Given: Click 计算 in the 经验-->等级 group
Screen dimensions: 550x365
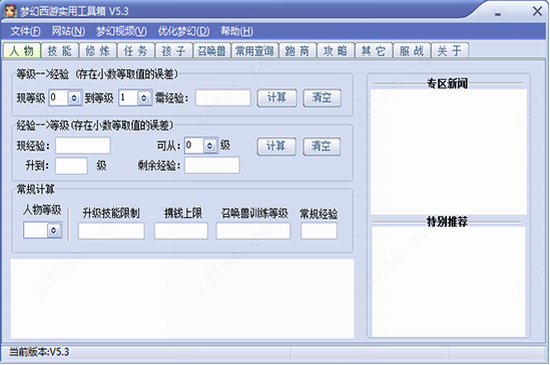Looking at the screenshot, I should point(276,146).
